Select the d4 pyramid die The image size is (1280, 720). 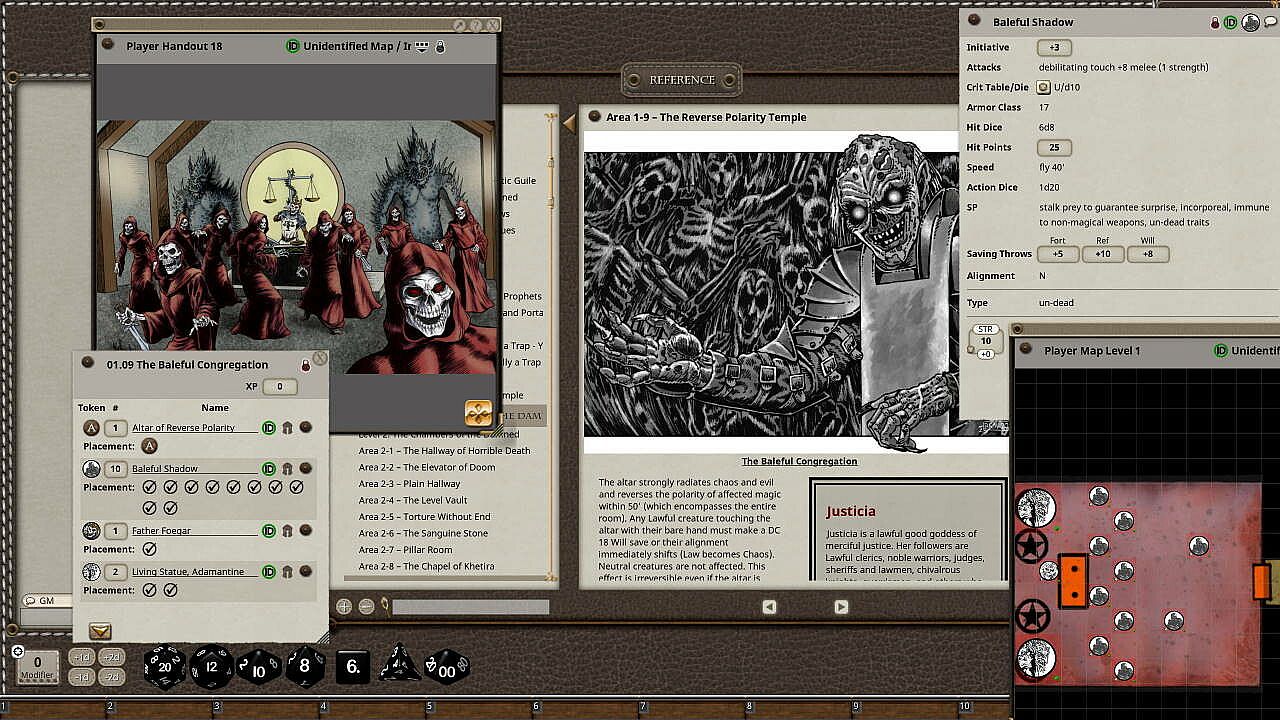399,666
